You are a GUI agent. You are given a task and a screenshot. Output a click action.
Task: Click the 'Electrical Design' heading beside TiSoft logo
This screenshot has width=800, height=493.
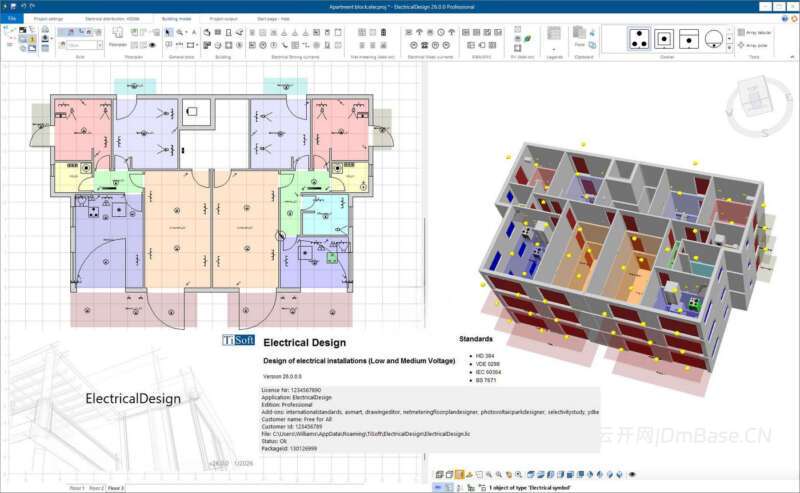(305, 342)
